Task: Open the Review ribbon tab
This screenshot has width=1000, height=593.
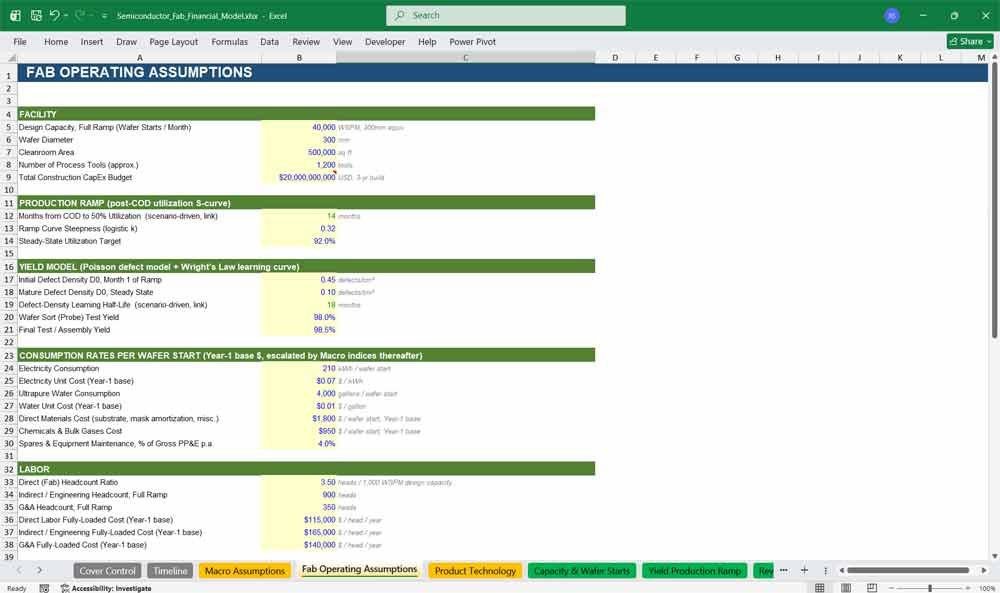Action: pyautogui.click(x=305, y=41)
